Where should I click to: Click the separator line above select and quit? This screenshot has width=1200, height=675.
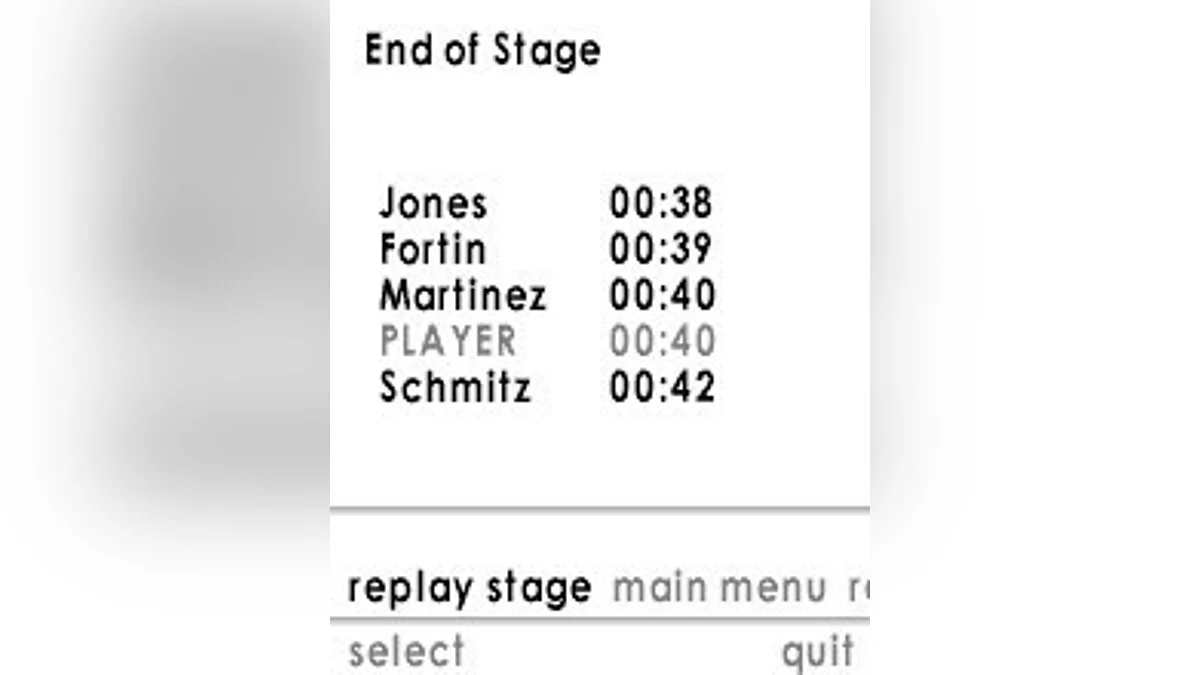[600, 622]
